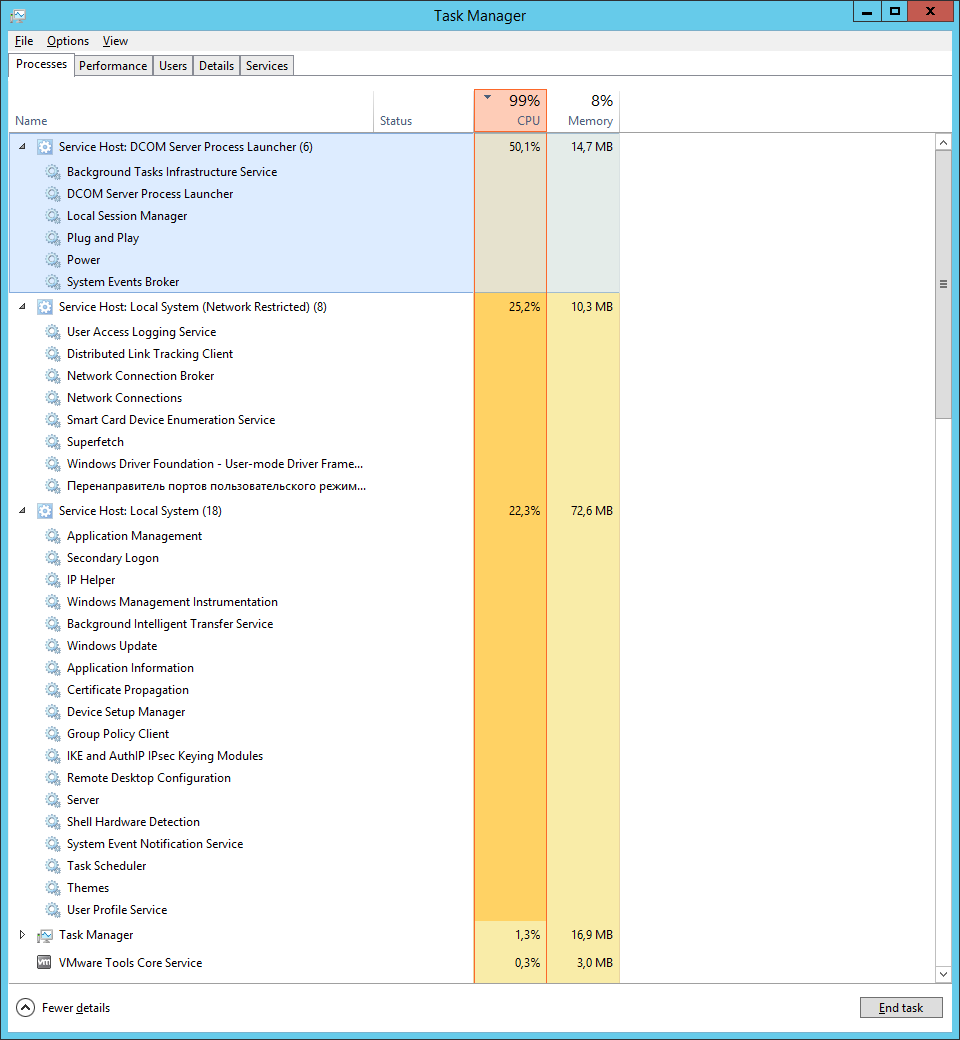
Task: Click gear icon beside Group Policy Client
Action: (53, 734)
